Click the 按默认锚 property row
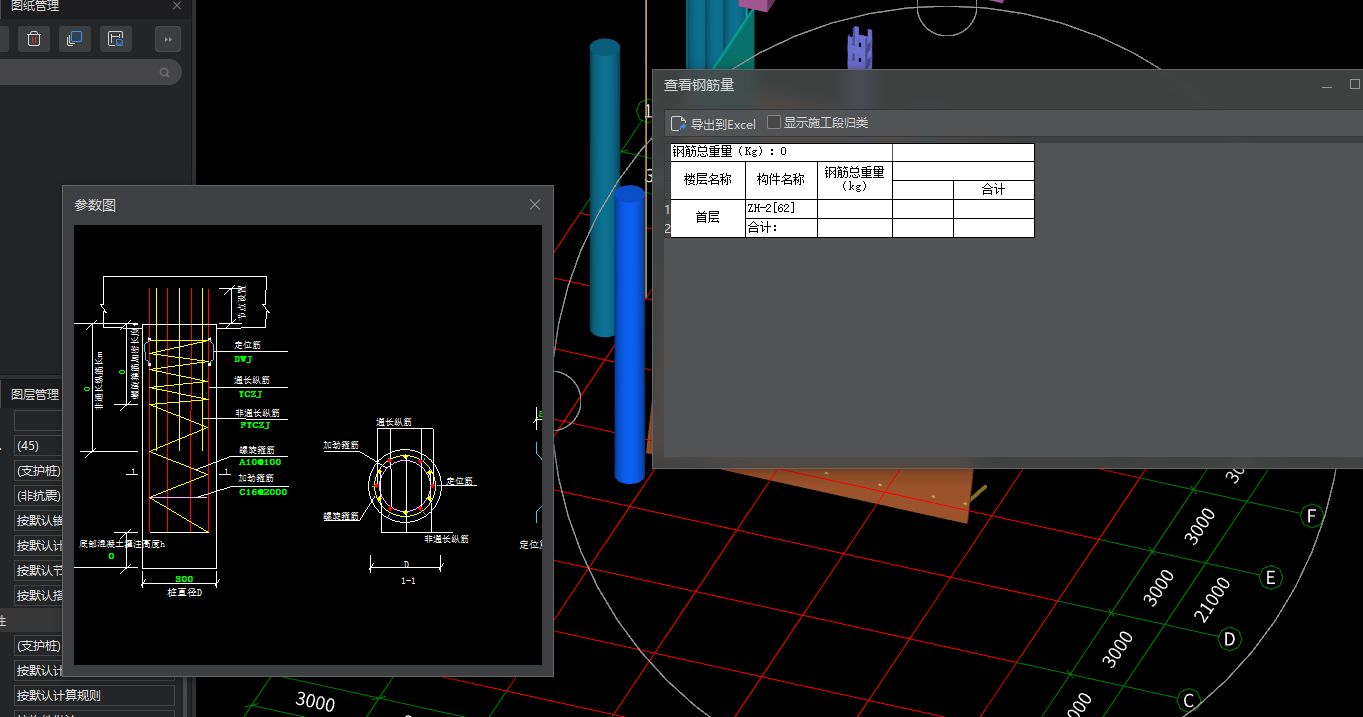 pyautogui.click(x=40, y=520)
